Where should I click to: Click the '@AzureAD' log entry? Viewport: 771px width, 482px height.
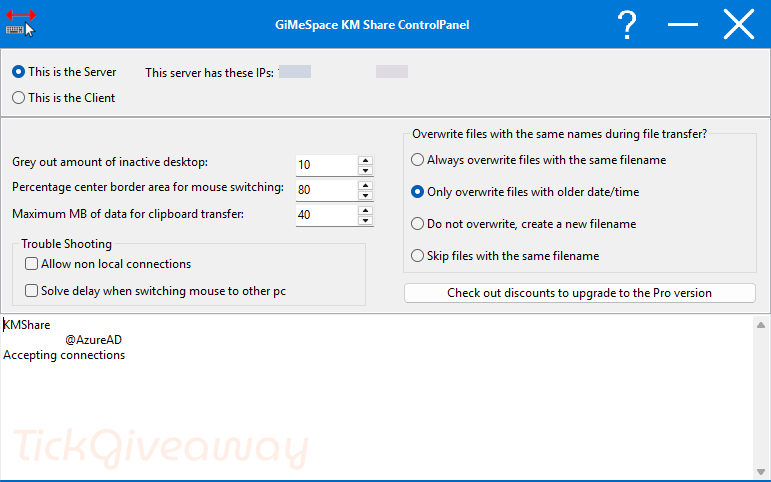click(93, 340)
